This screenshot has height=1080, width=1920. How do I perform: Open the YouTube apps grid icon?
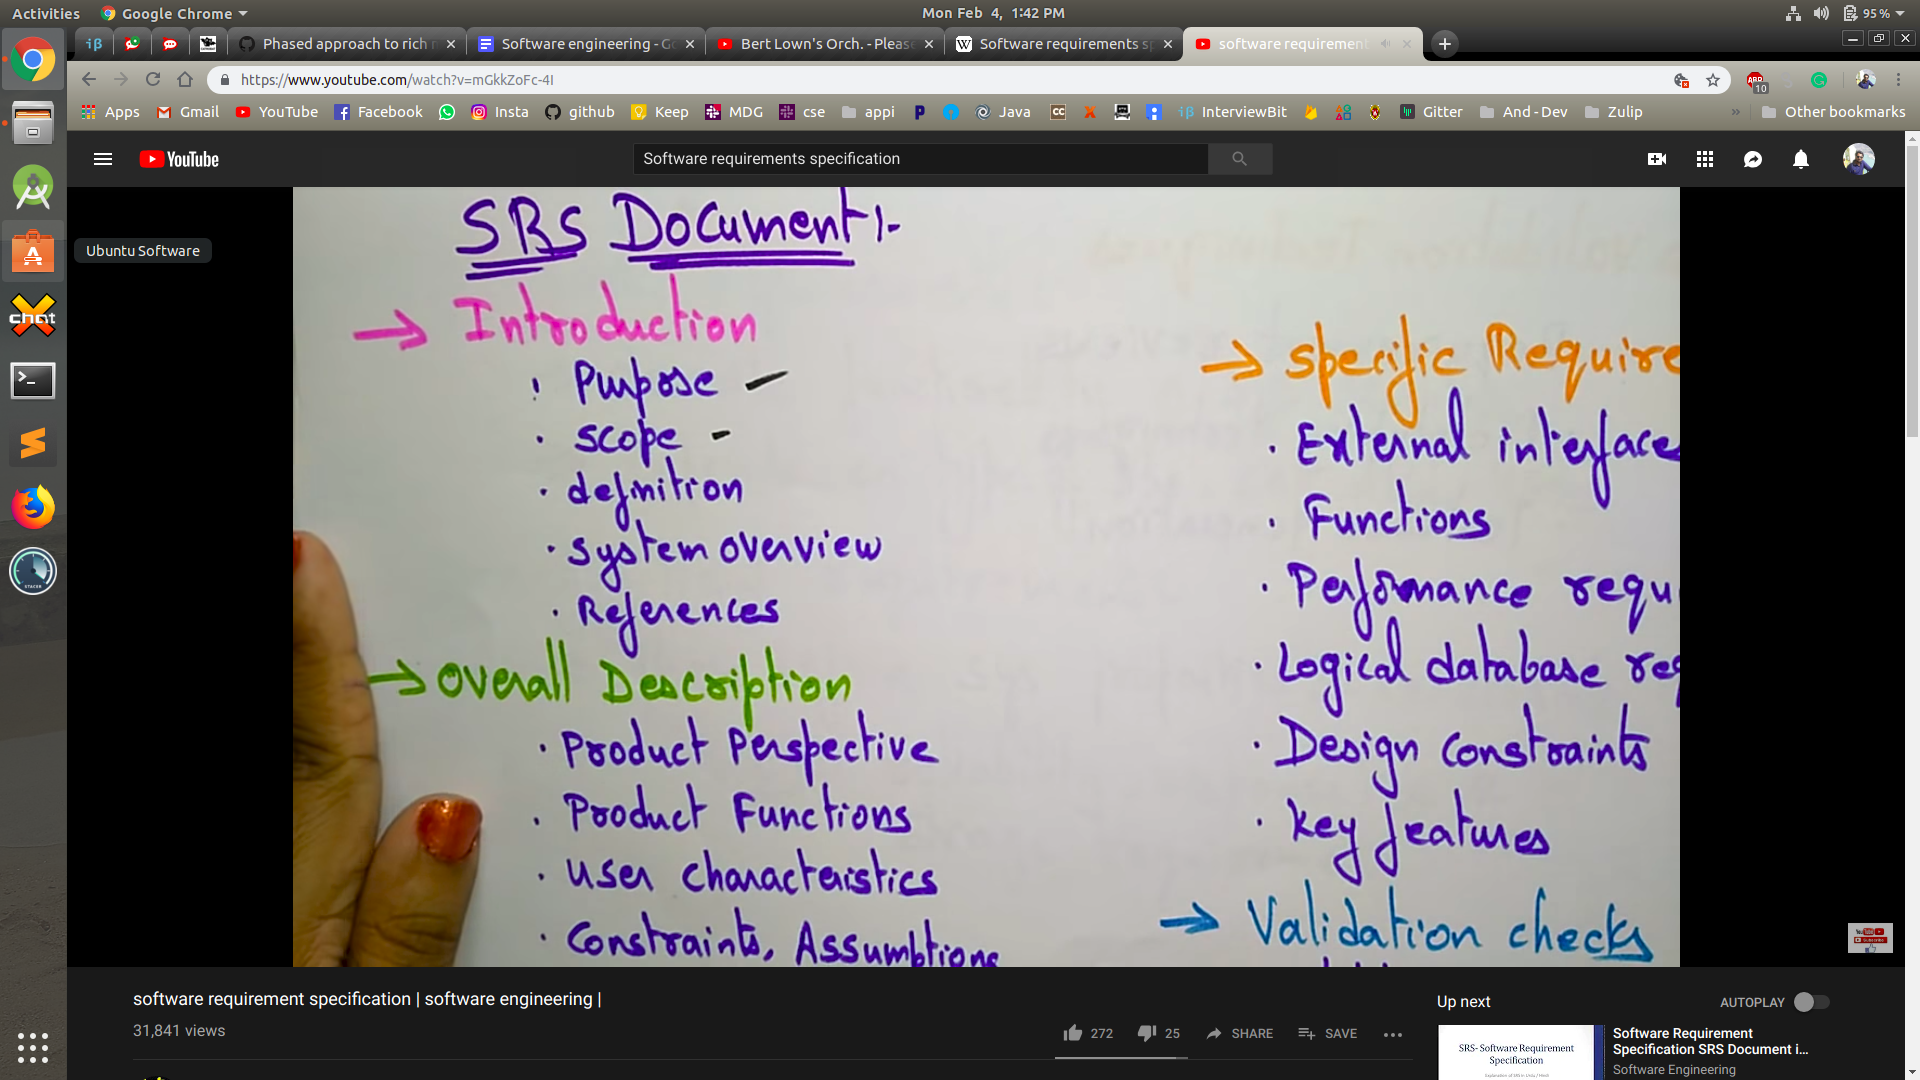coord(1704,159)
